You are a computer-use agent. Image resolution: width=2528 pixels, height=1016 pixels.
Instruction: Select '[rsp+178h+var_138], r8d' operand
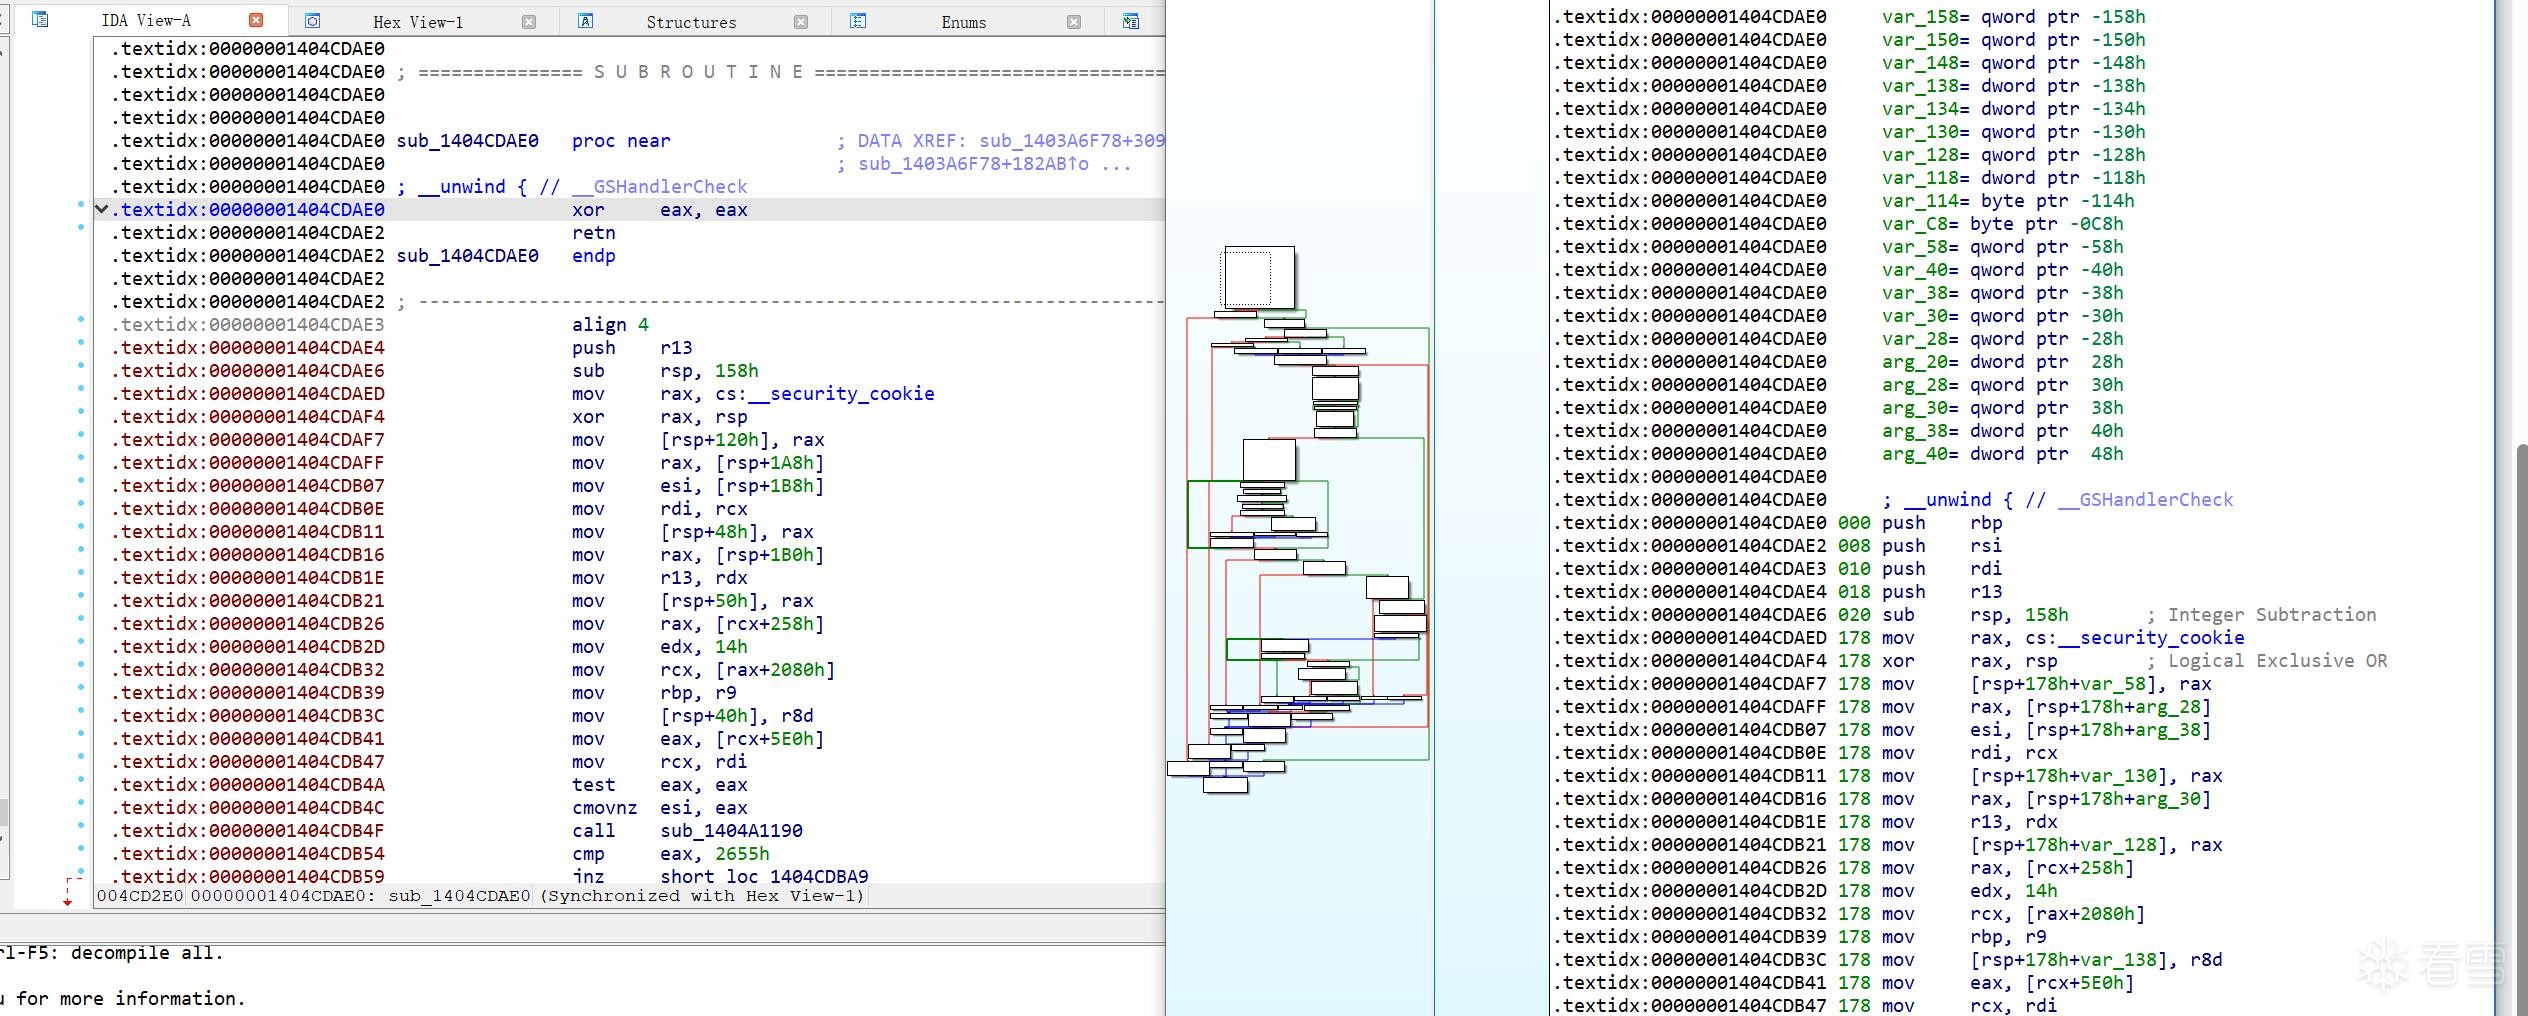(x=2096, y=960)
